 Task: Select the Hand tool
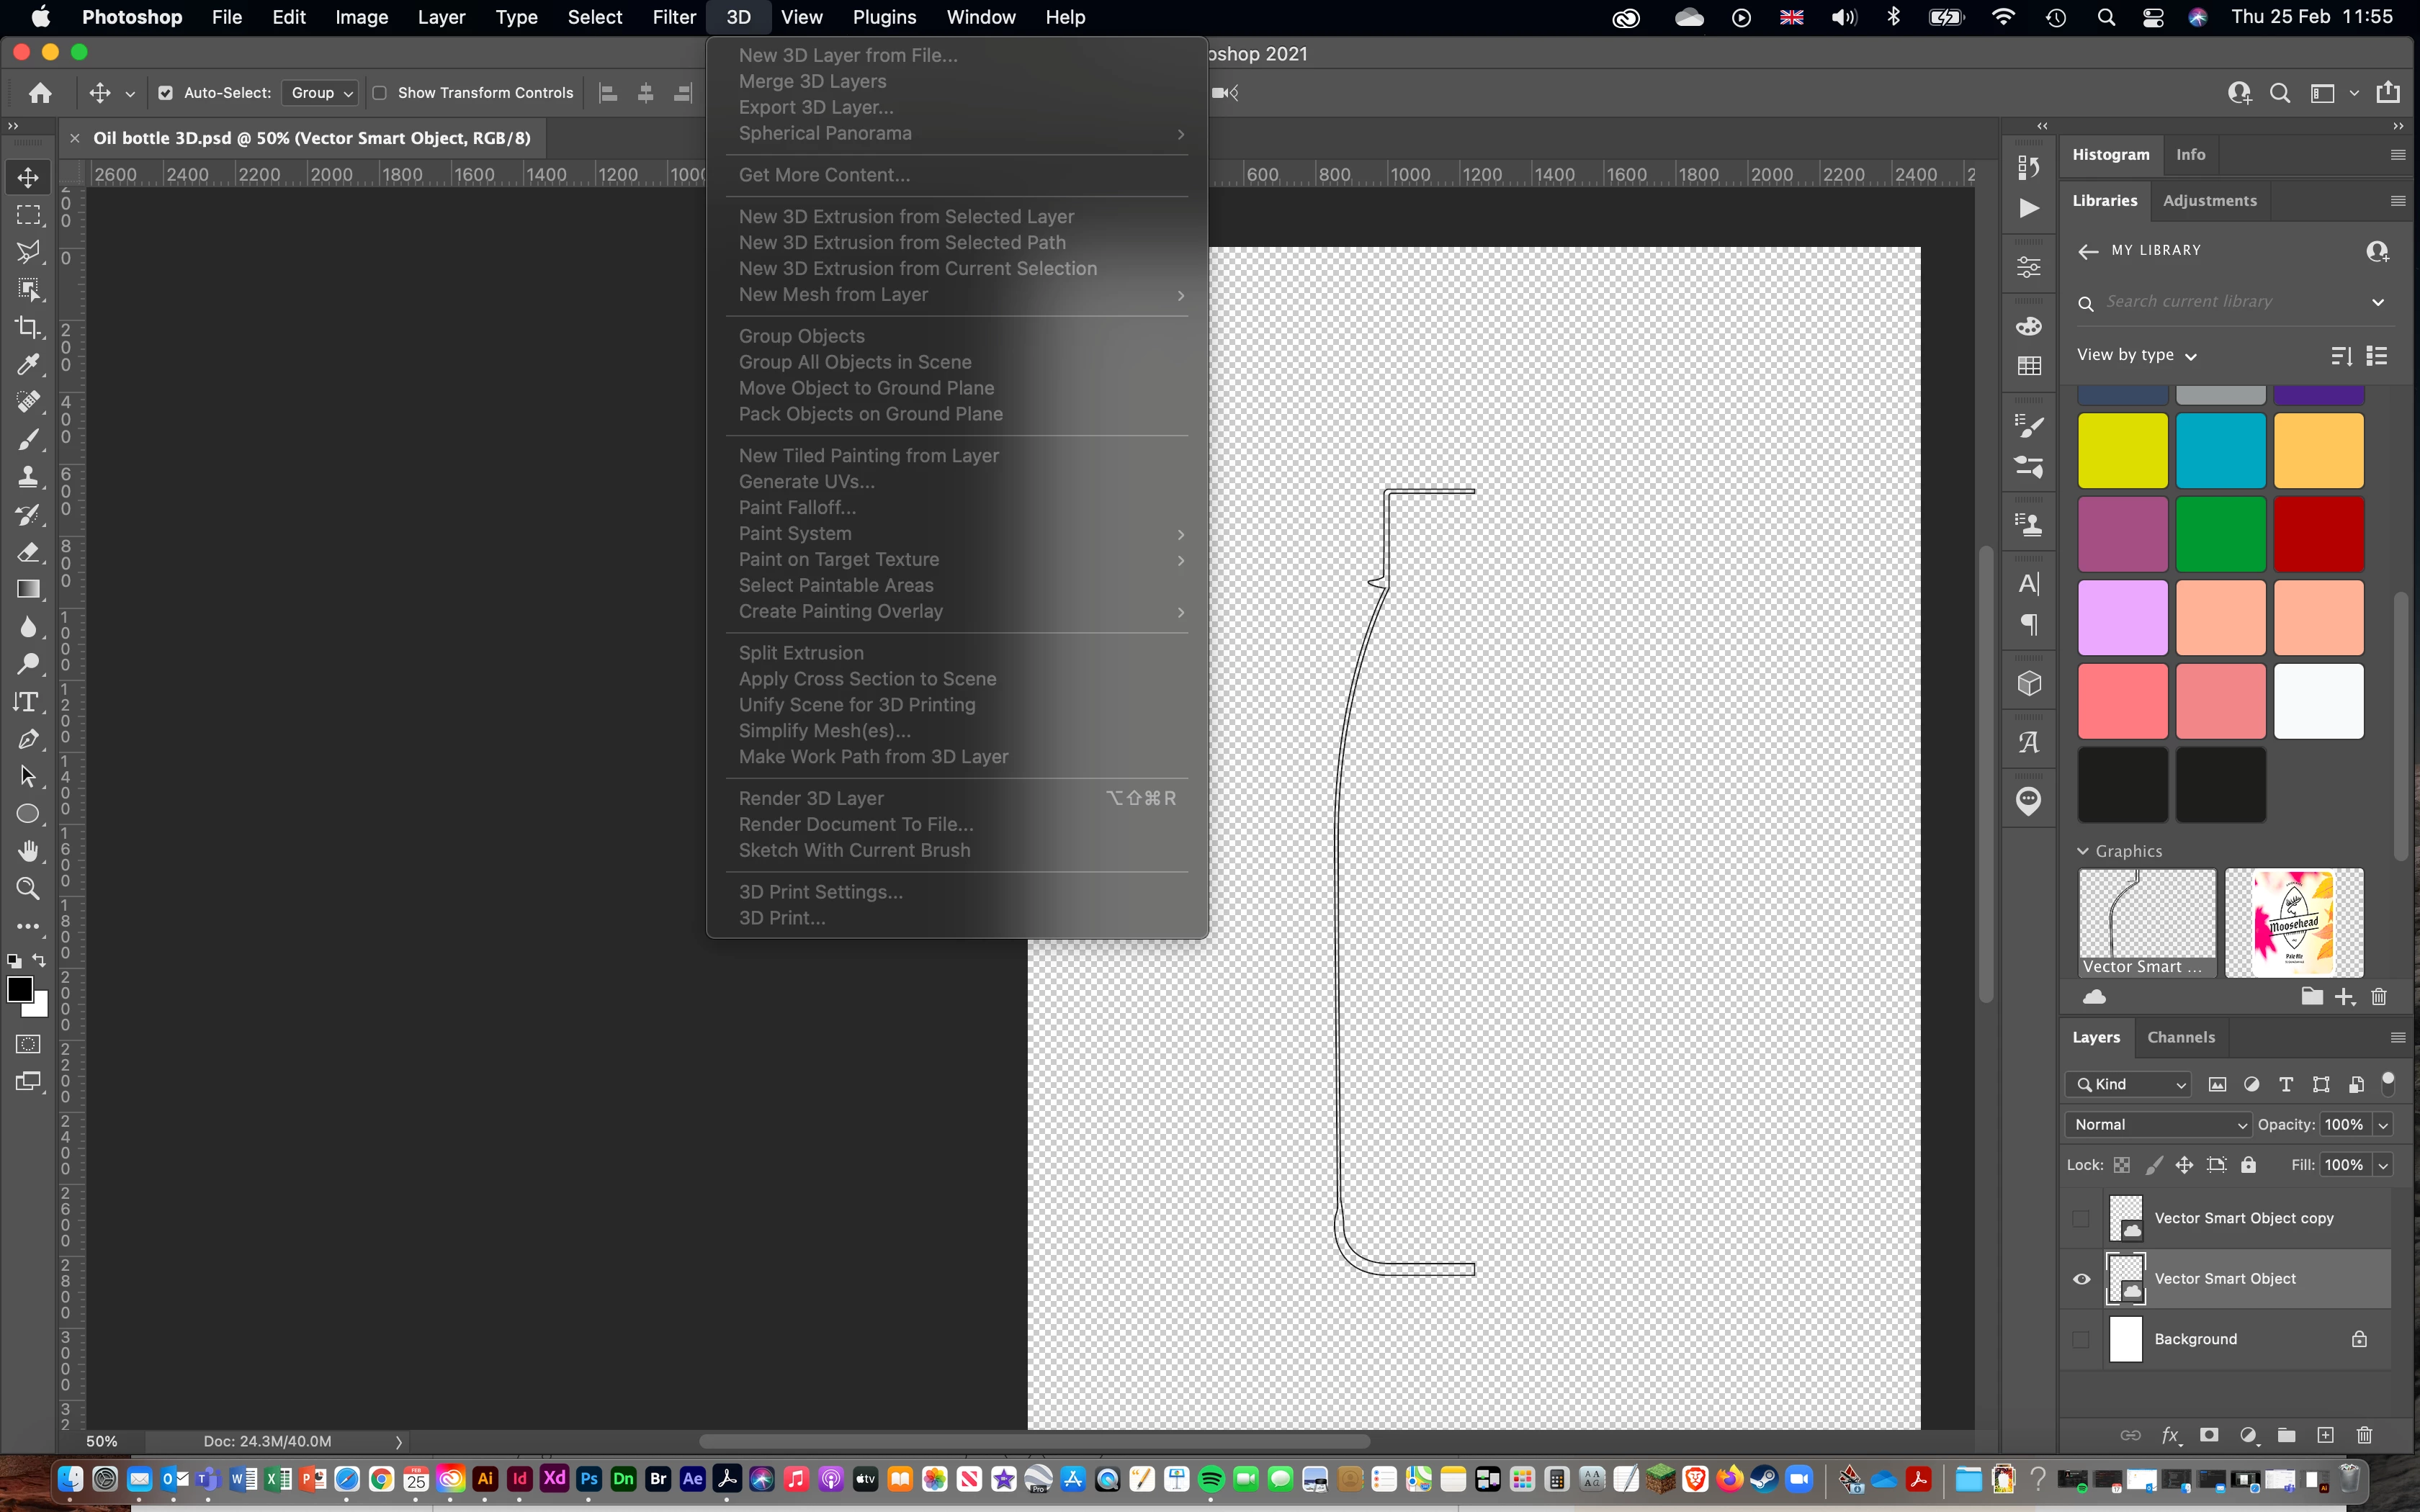[28, 851]
